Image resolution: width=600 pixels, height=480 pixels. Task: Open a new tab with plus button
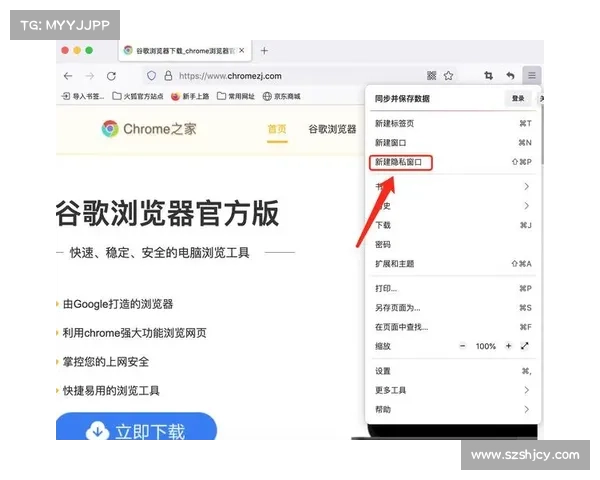(264, 50)
